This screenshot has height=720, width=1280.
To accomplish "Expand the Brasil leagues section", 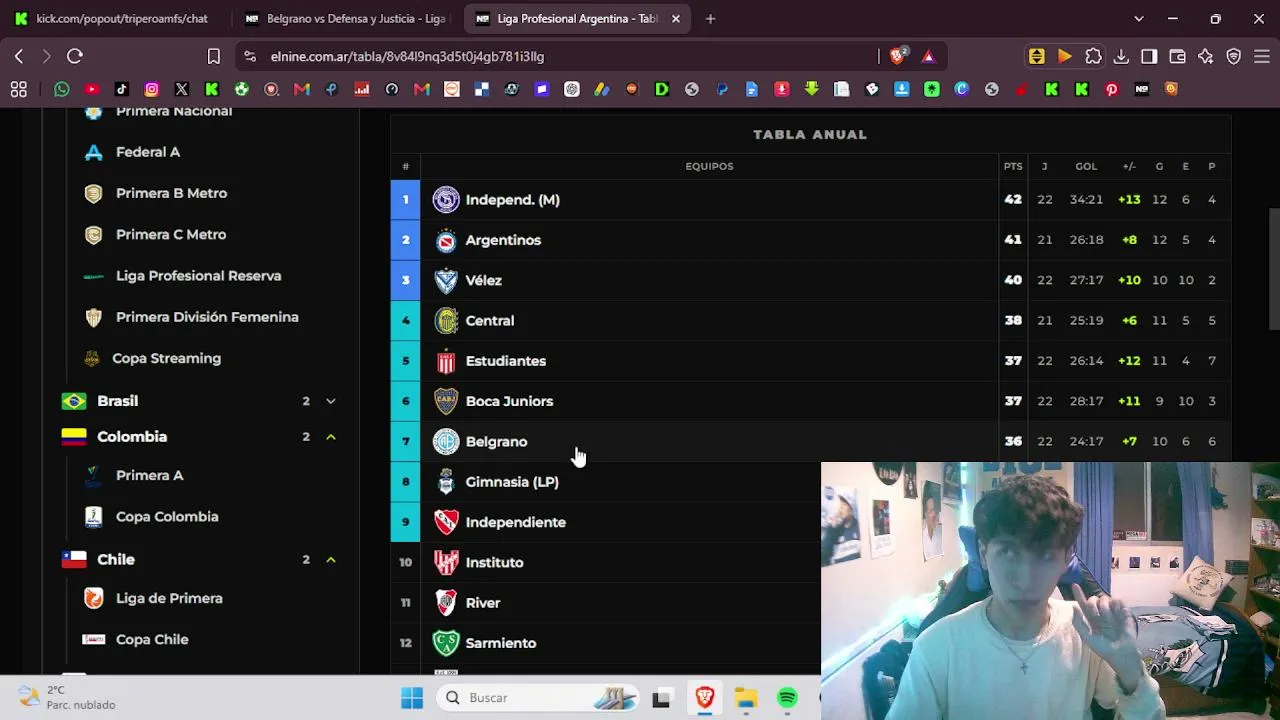I will tap(331, 401).
